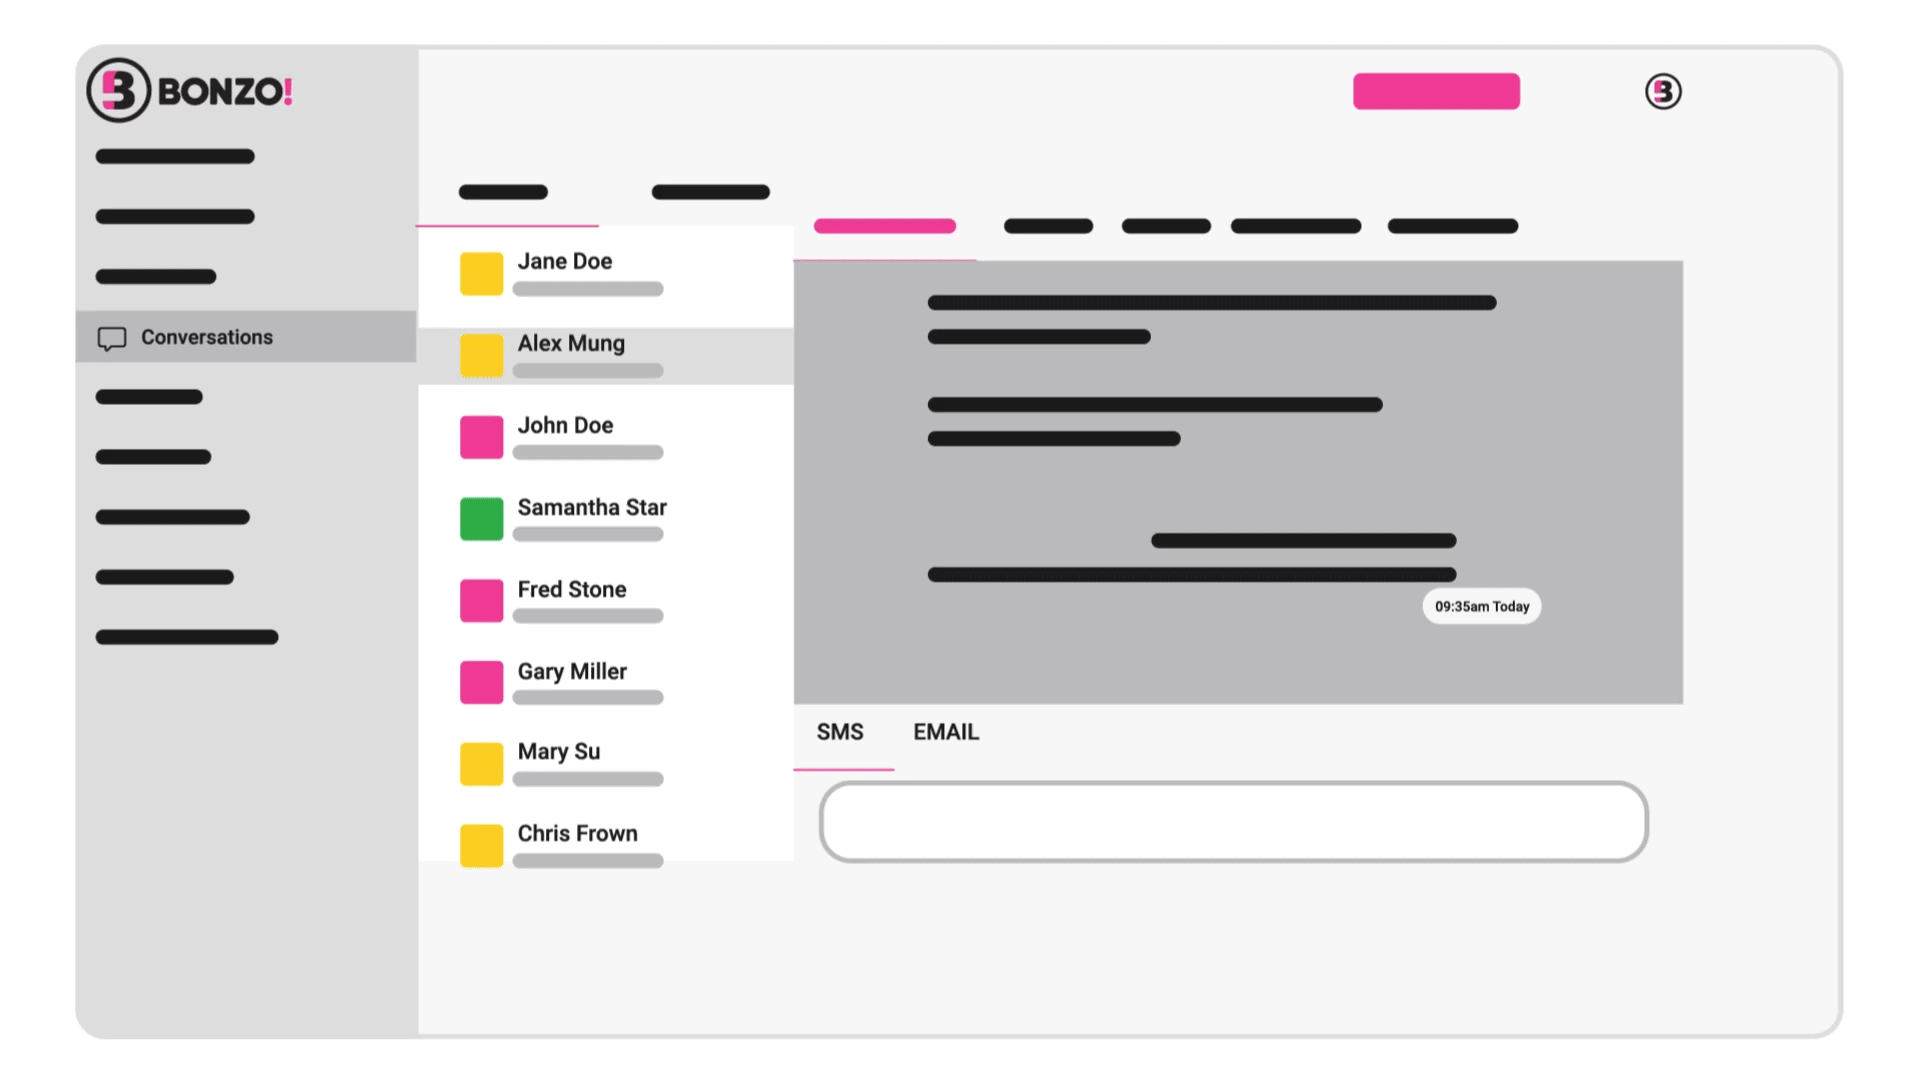Image resolution: width=1920 pixels, height=1080 pixels.
Task: Click the pink highlighted filter tab
Action: pyautogui.click(x=885, y=225)
